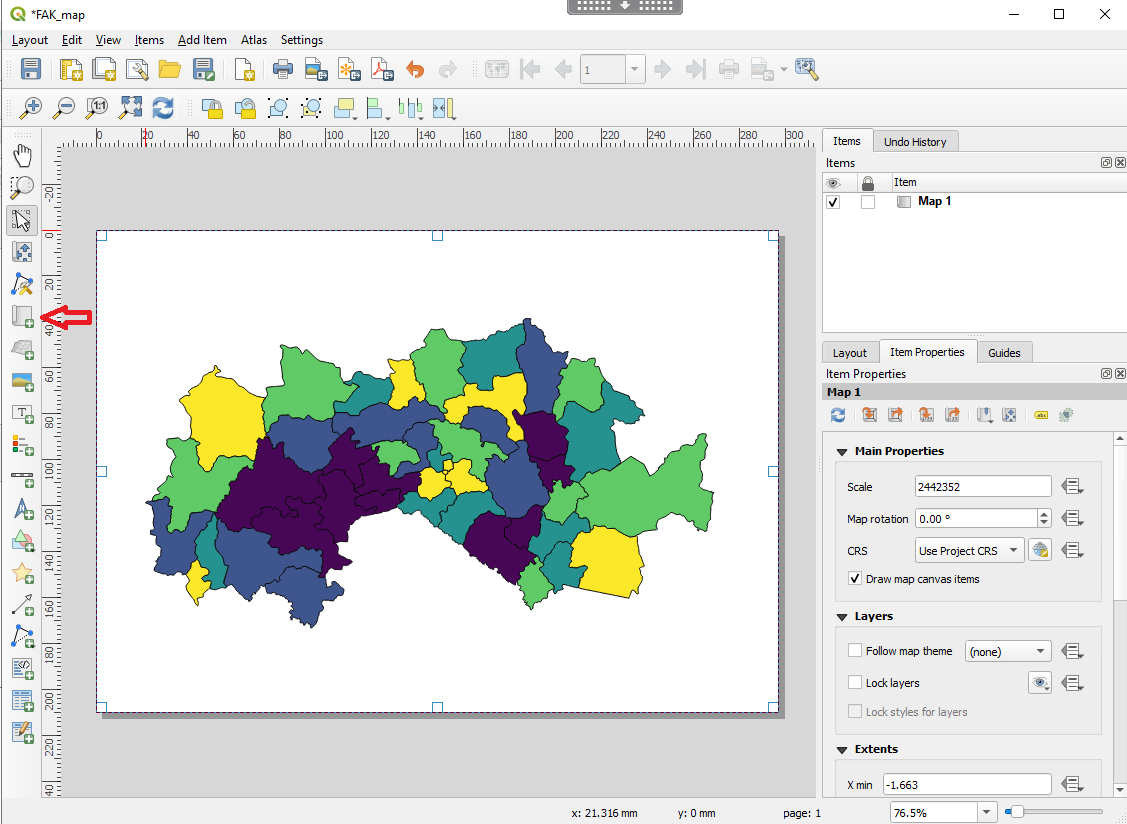Screen dimensions: 1127x824
Task: Adjust the zoom slider in status bar
Action: pos(1015,812)
